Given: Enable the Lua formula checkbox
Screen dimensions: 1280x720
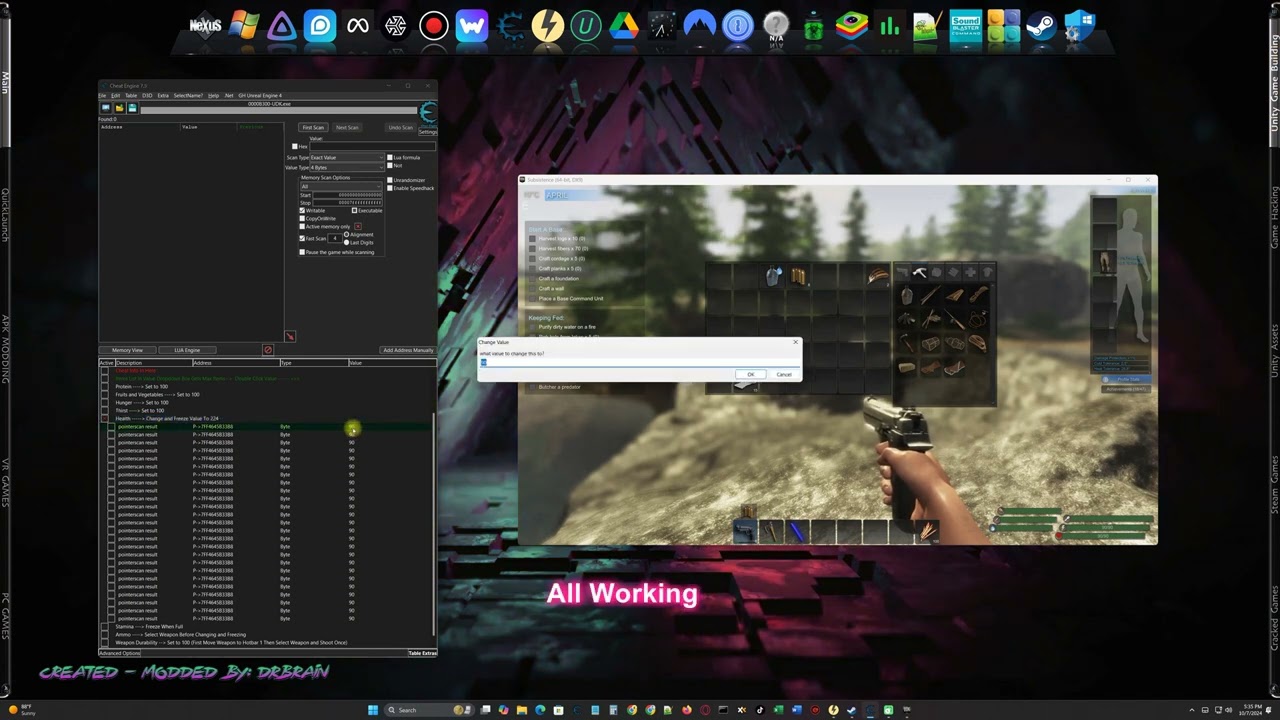Looking at the screenshot, I should tap(389, 157).
